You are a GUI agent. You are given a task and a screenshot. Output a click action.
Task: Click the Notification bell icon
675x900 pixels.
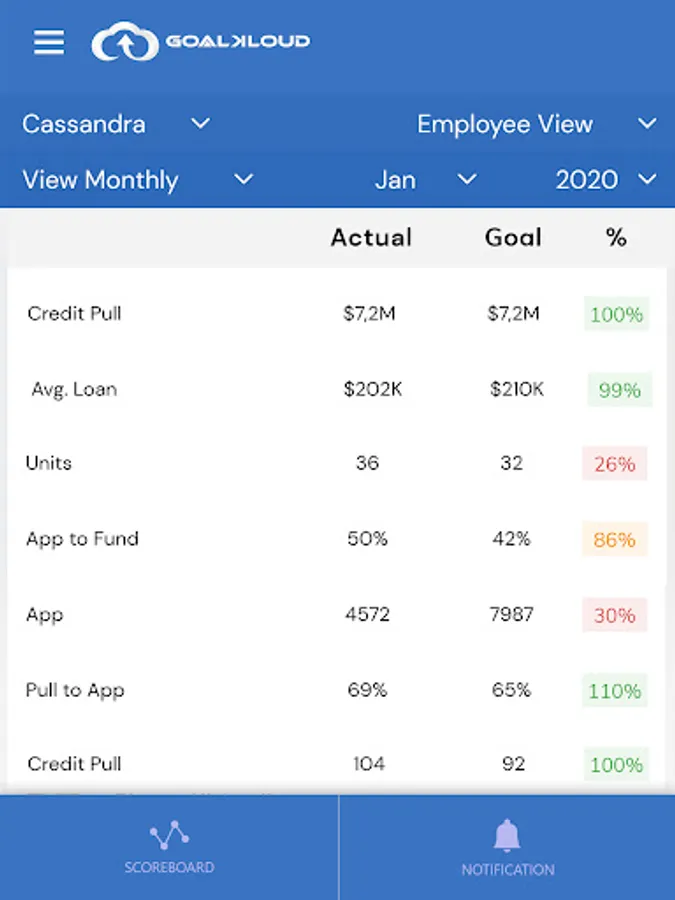coord(507,835)
